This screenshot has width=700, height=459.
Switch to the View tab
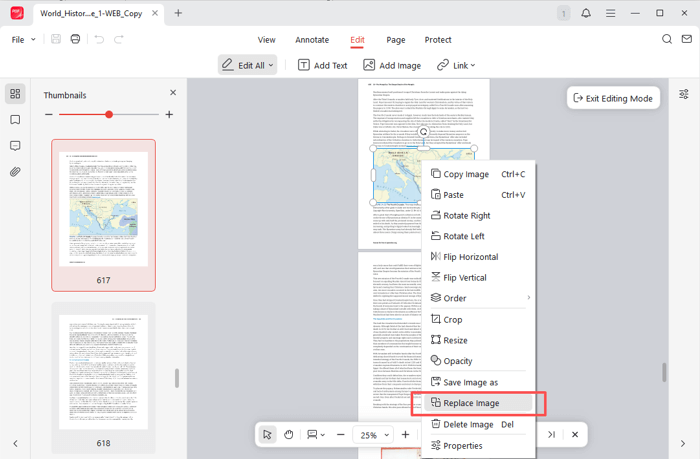point(267,40)
